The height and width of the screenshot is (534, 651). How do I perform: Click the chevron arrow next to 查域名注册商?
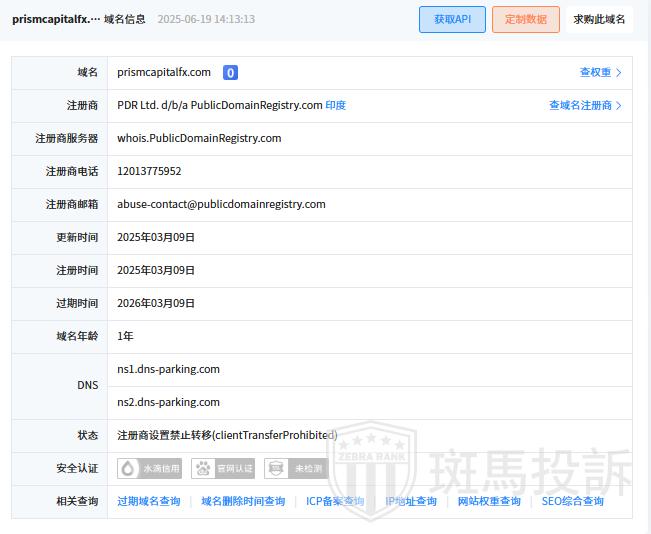(x=619, y=106)
